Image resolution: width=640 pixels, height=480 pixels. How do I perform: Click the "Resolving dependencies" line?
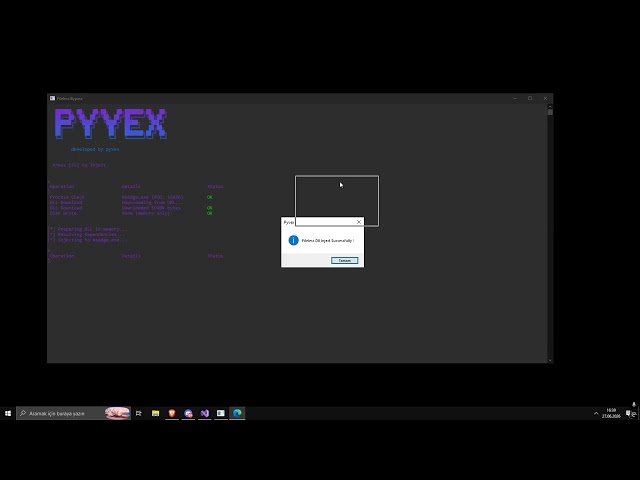click(x=87, y=235)
